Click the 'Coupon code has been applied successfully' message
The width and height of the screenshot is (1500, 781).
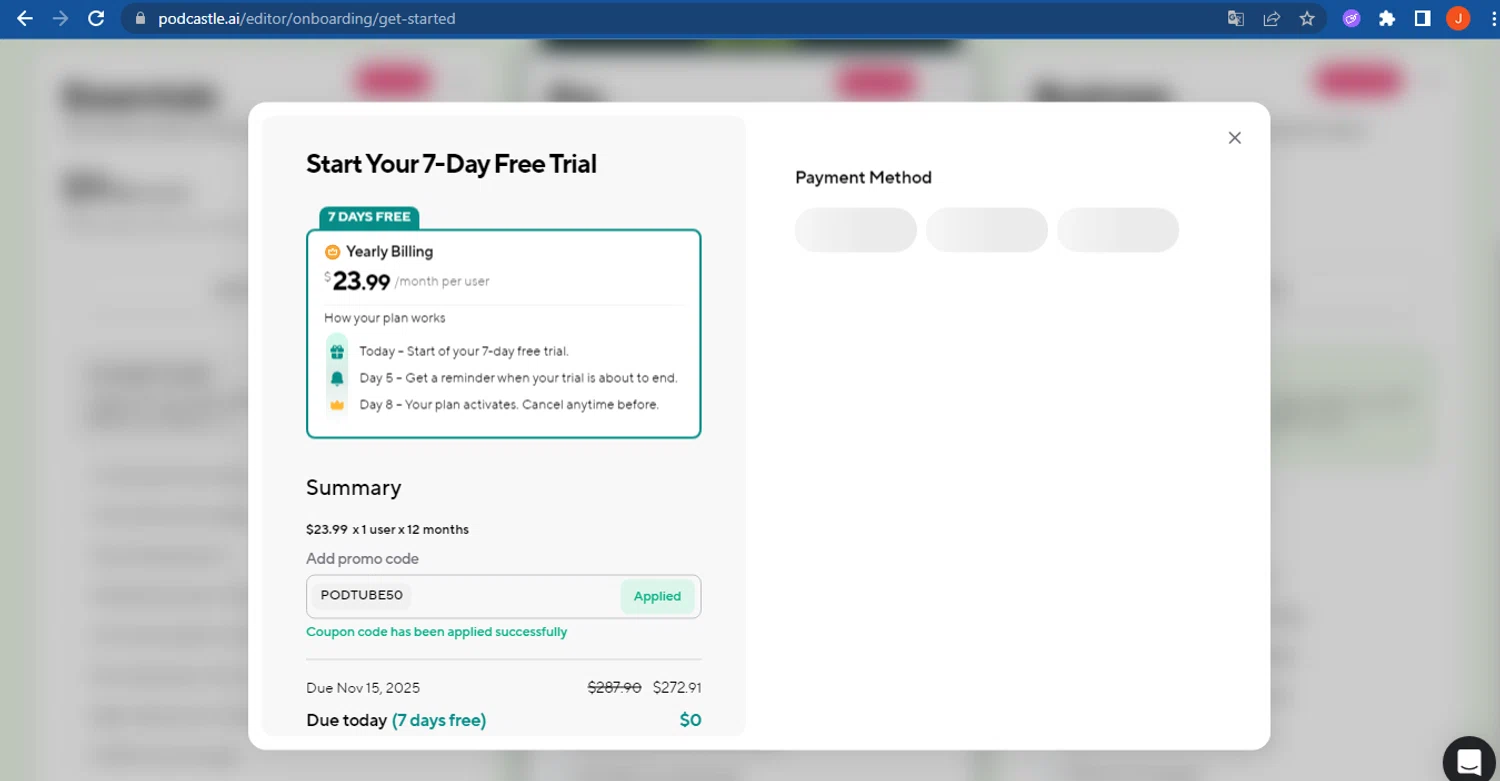point(436,632)
